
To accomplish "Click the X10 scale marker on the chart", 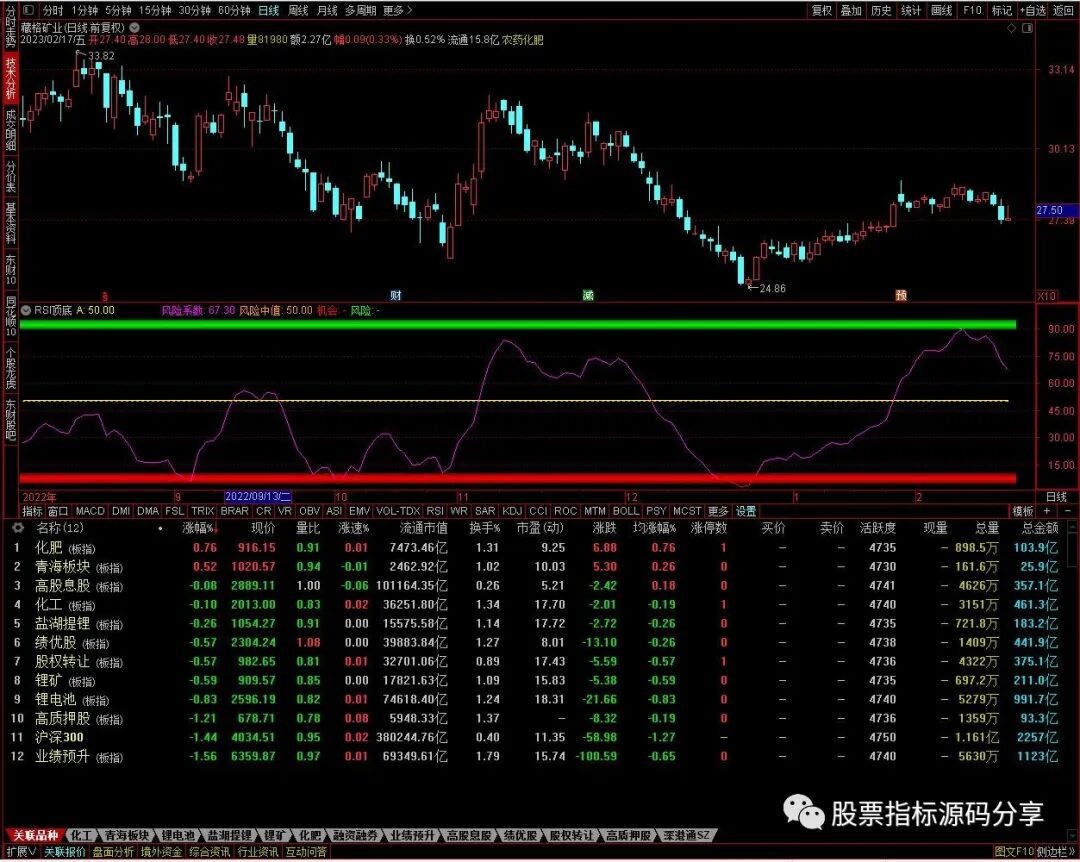I will tap(1047, 296).
